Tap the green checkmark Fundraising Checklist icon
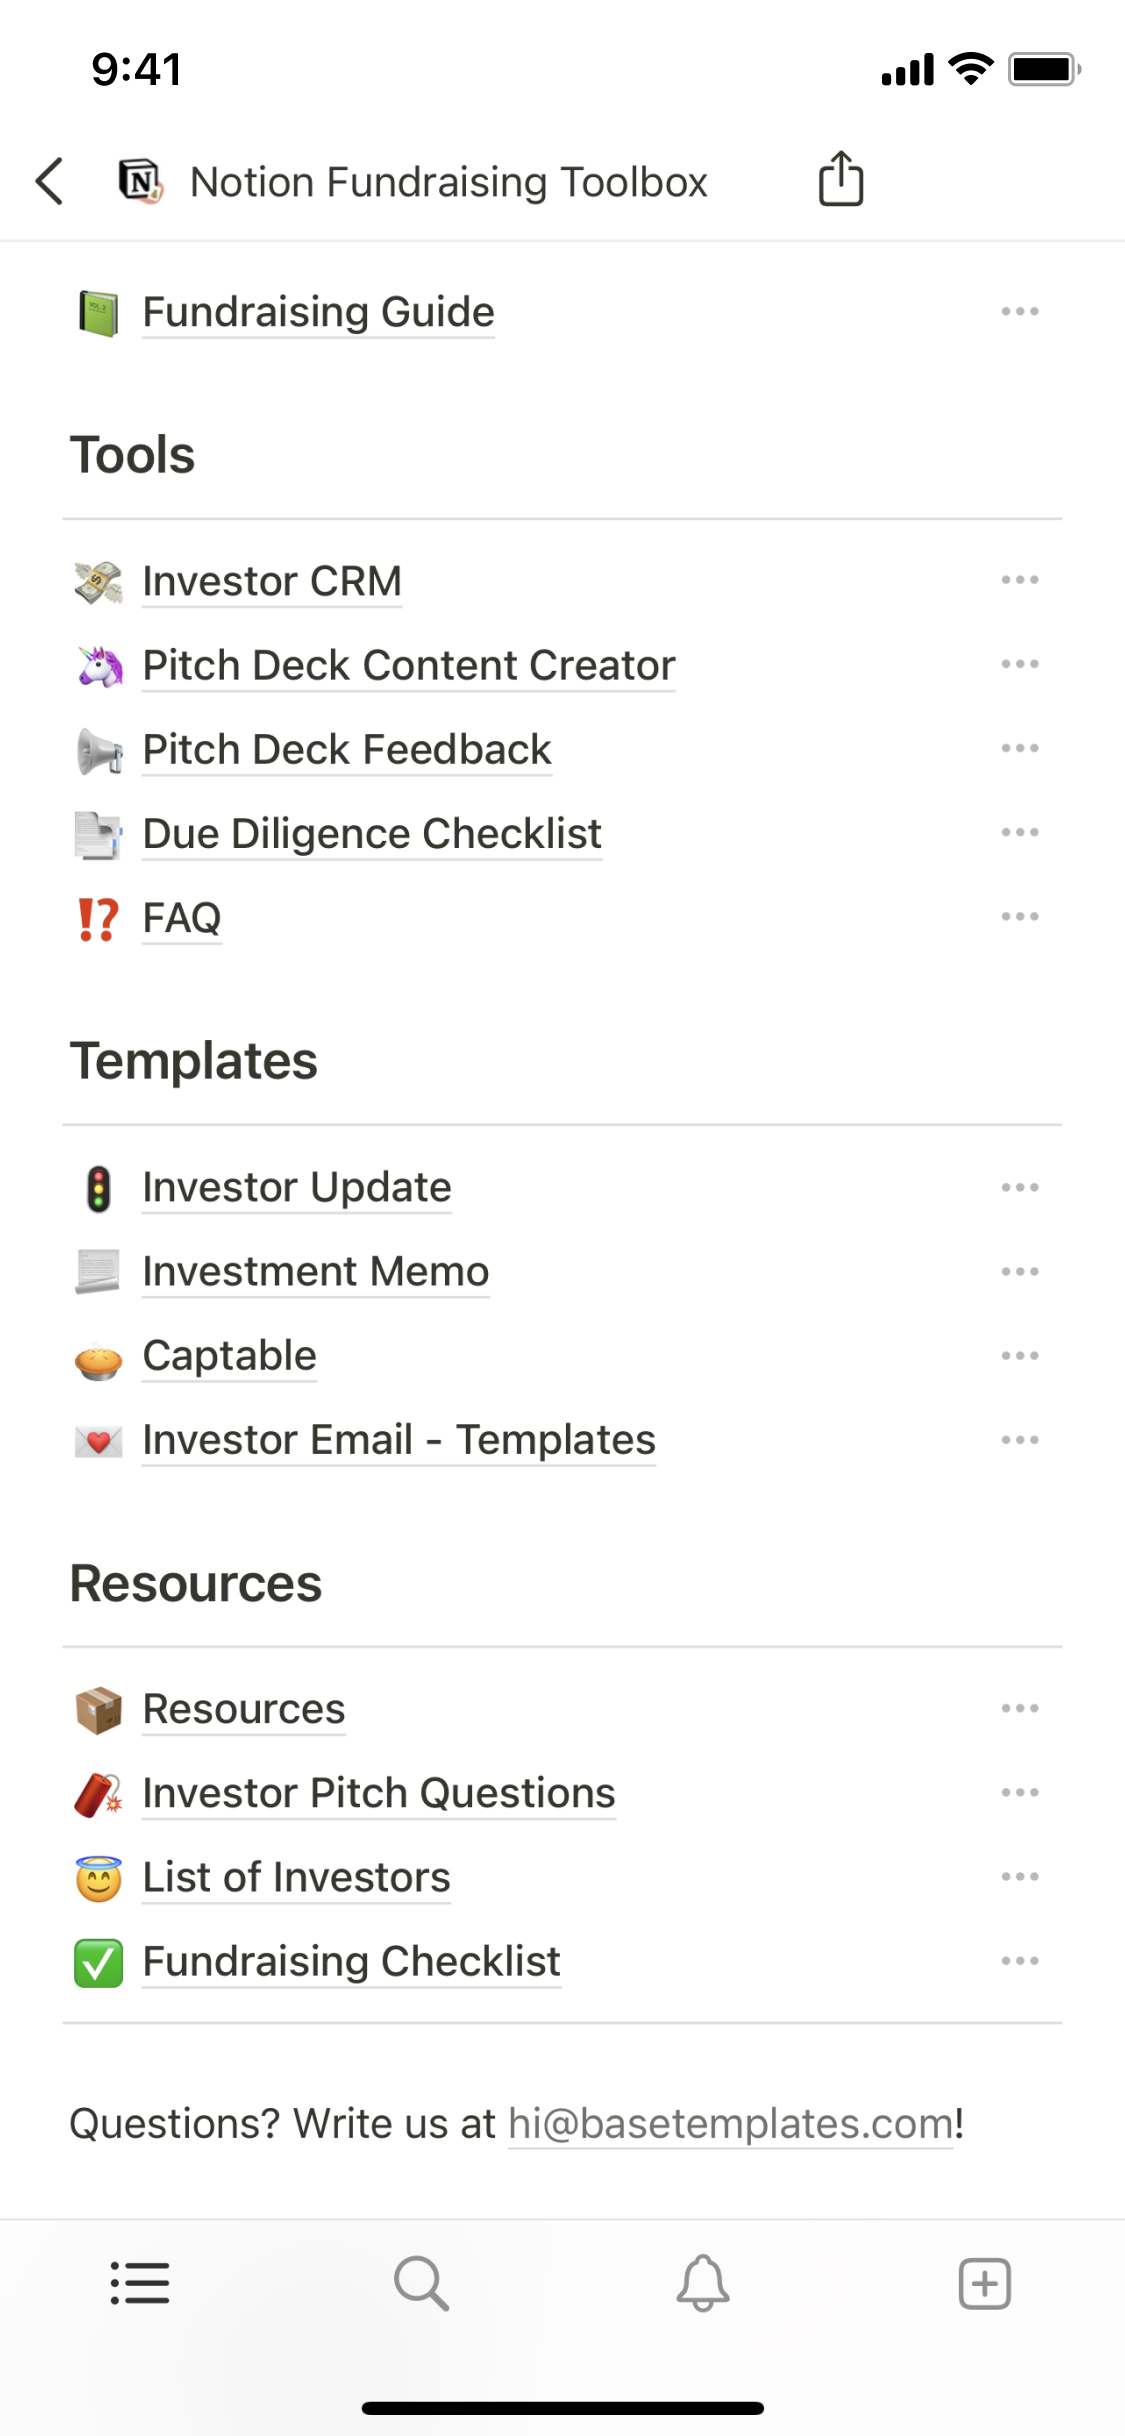Image resolution: width=1125 pixels, height=2436 pixels. 99,1962
